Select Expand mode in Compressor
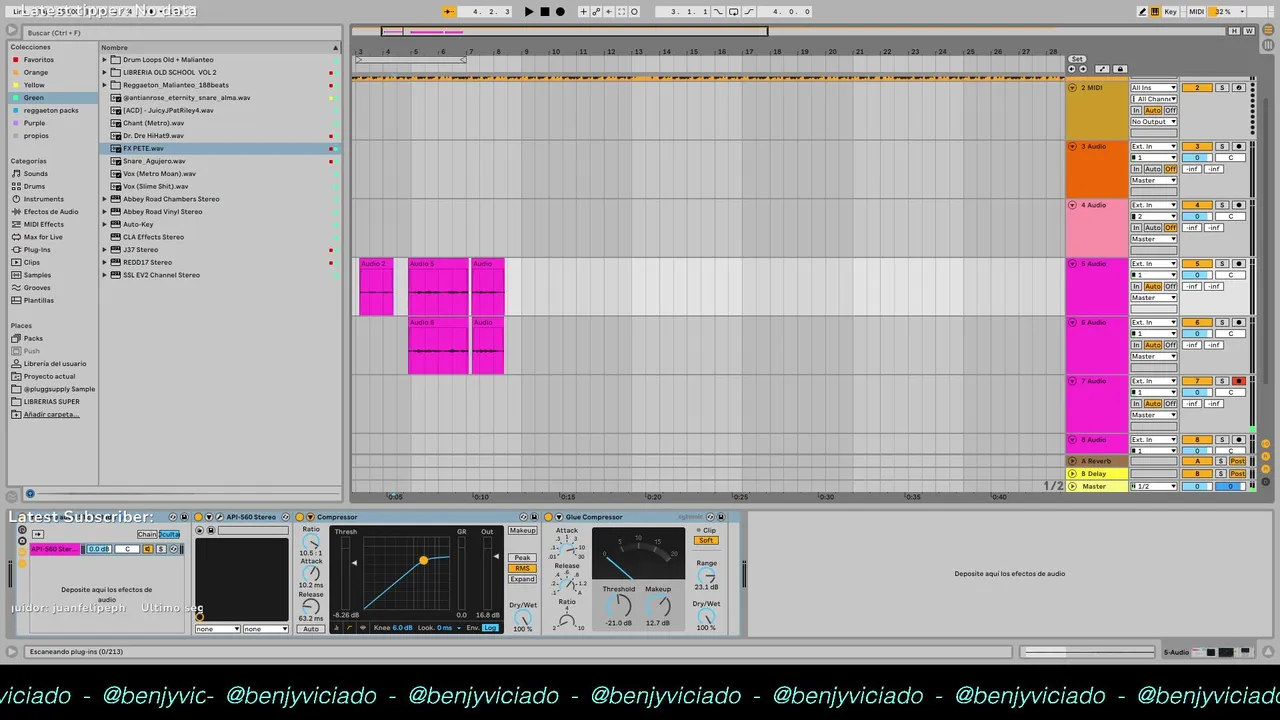This screenshot has width=1280, height=720. 522,579
